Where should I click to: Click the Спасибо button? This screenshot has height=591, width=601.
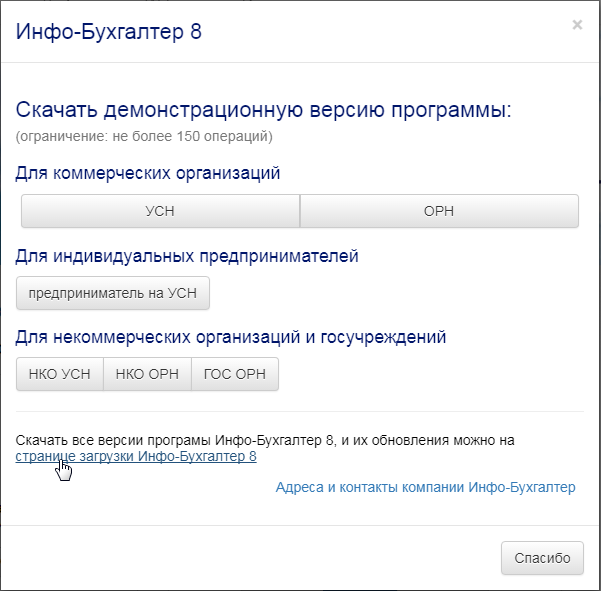542,558
